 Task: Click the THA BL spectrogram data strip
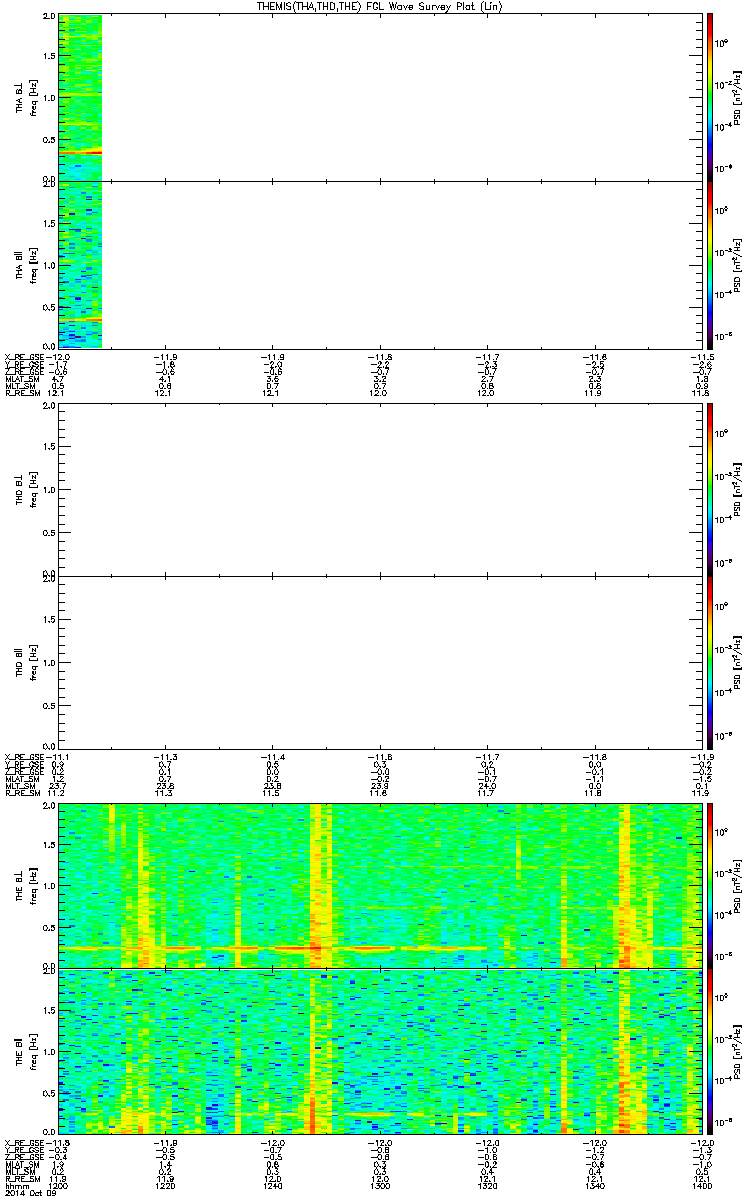click(80, 97)
